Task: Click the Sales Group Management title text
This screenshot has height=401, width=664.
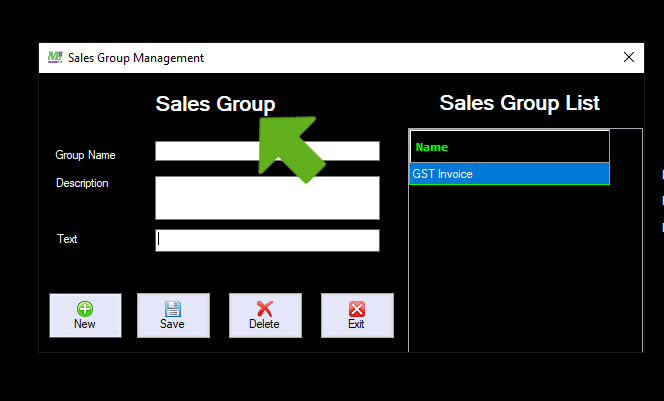Action: click(x=136, y=58)
